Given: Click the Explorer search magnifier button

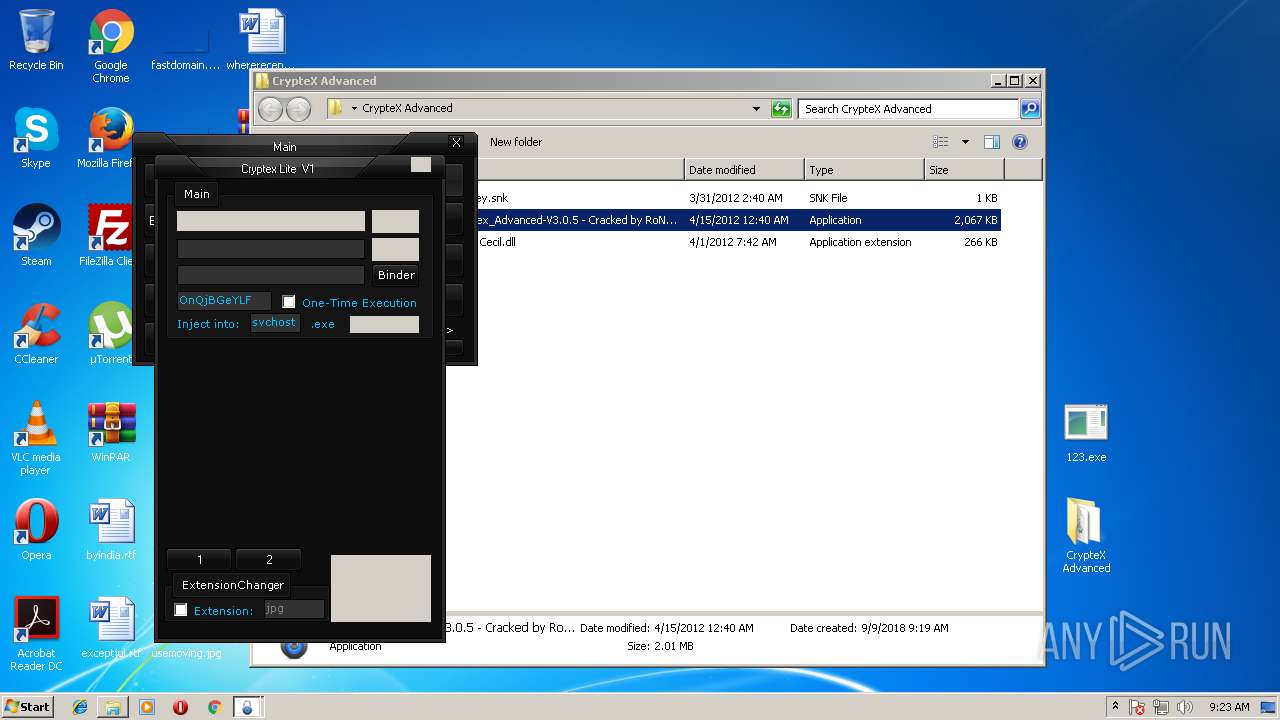Looking at the screenshot, I should (x=1029, y=109).
